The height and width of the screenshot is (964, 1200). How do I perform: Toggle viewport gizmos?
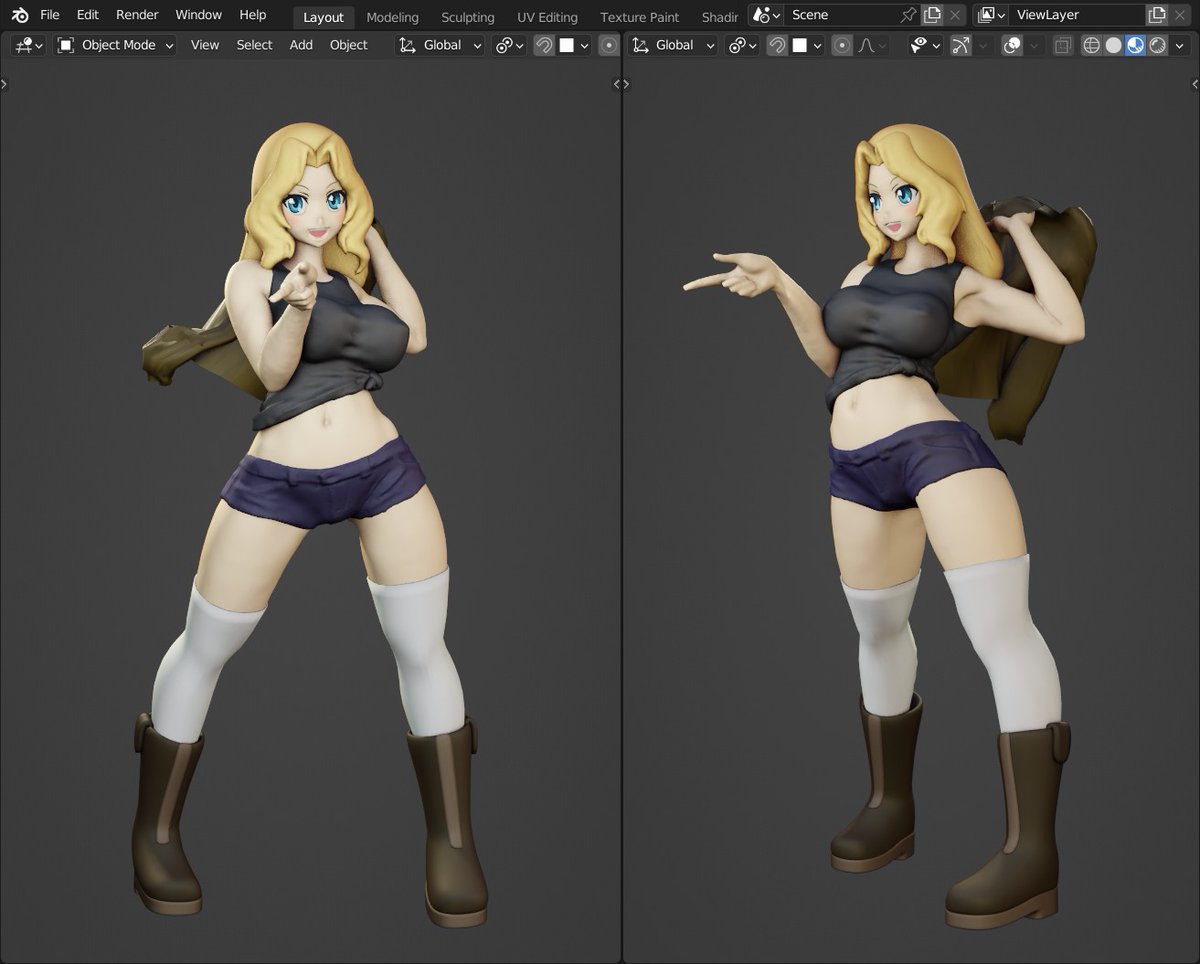960,45
